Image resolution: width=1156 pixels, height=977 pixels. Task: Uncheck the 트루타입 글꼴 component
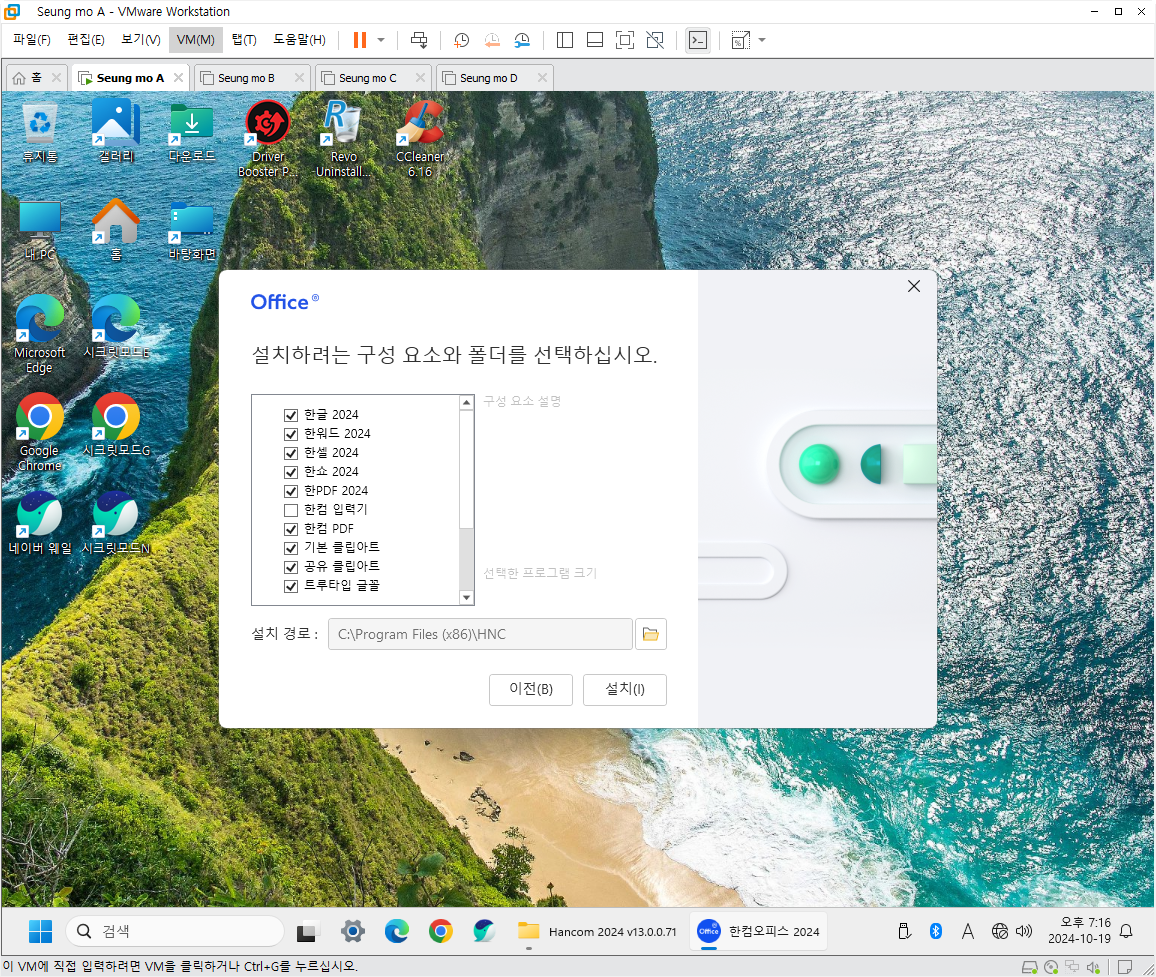click(291, 586)
